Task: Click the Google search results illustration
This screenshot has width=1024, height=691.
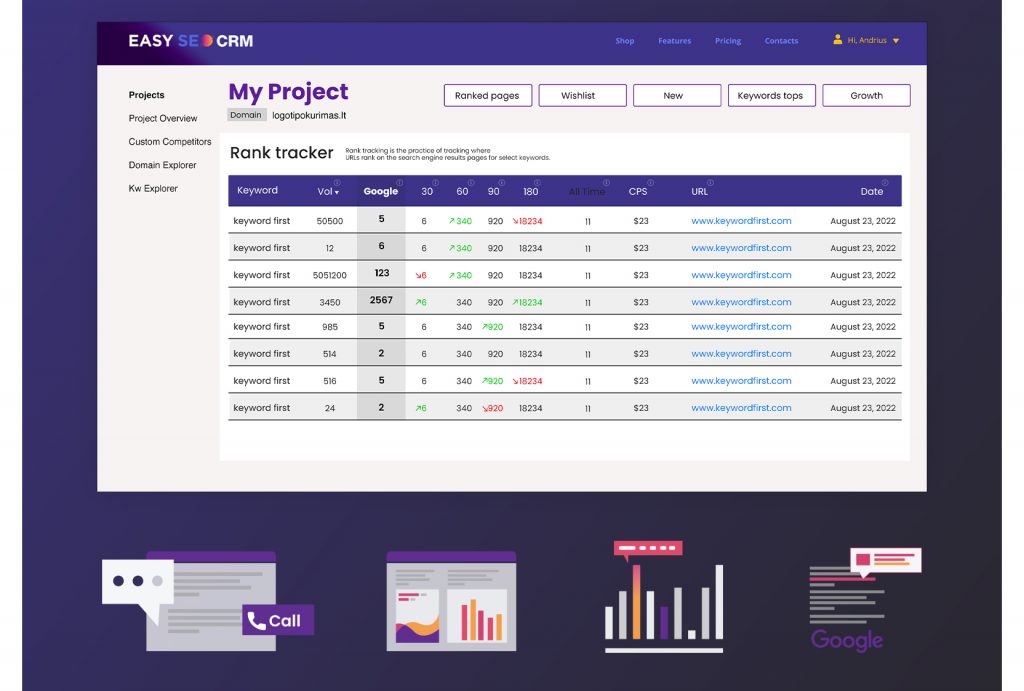Action: [865, 600]
